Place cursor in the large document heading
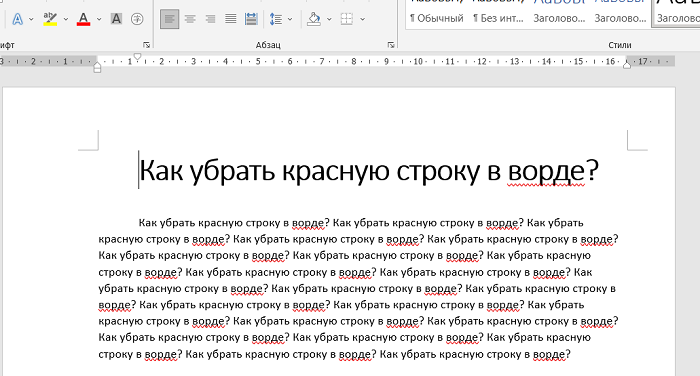 tap(368, 171)
